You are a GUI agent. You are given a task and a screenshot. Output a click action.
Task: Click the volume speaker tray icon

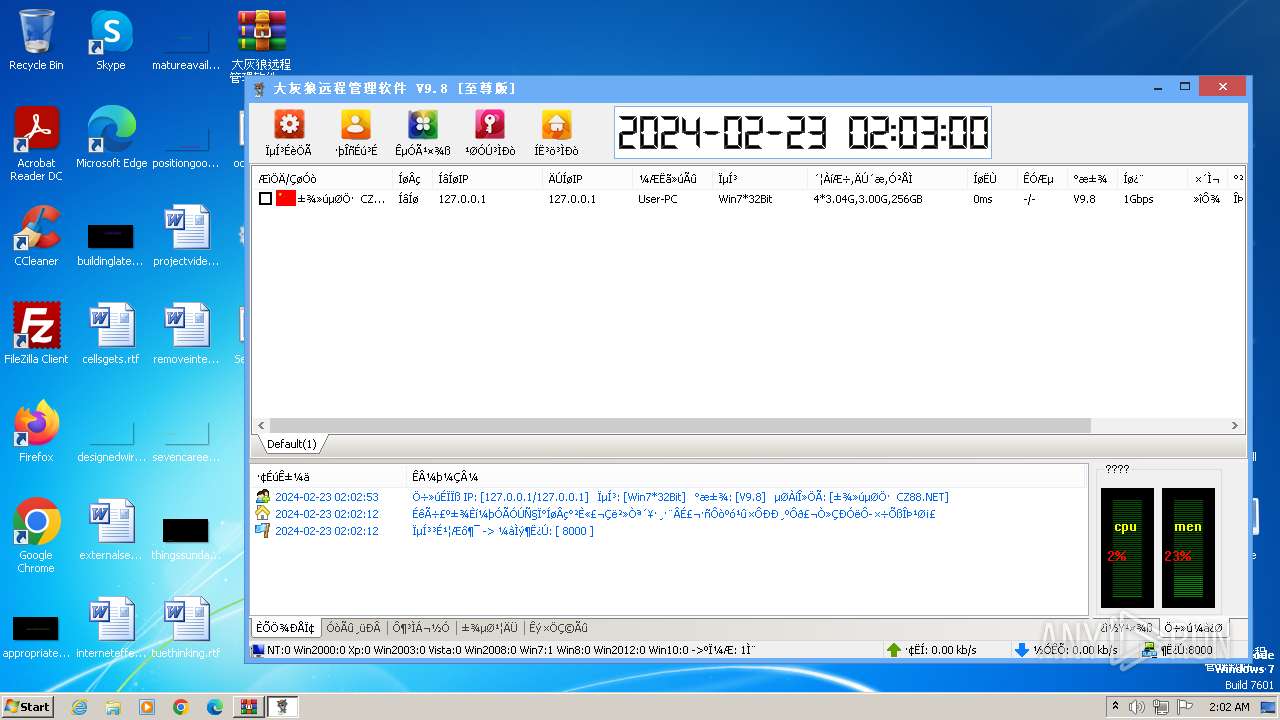coord(1136,707)
